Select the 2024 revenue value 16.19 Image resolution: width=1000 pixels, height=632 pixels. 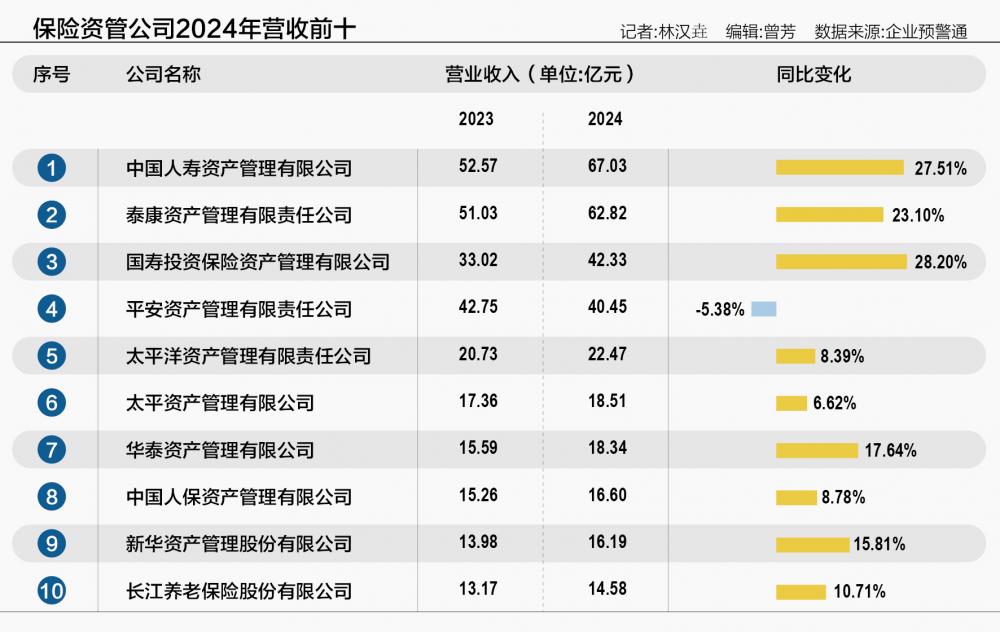[x=607, y=542]
